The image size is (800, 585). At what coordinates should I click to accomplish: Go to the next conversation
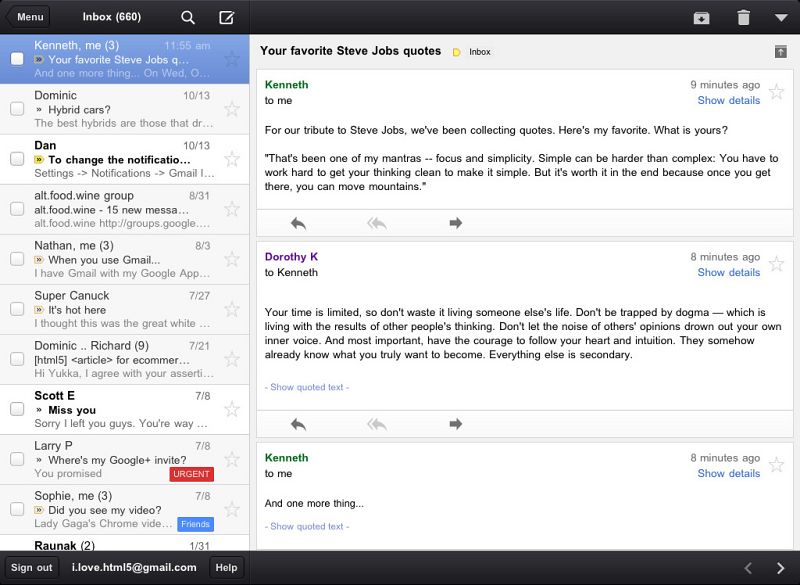[779, 567]
